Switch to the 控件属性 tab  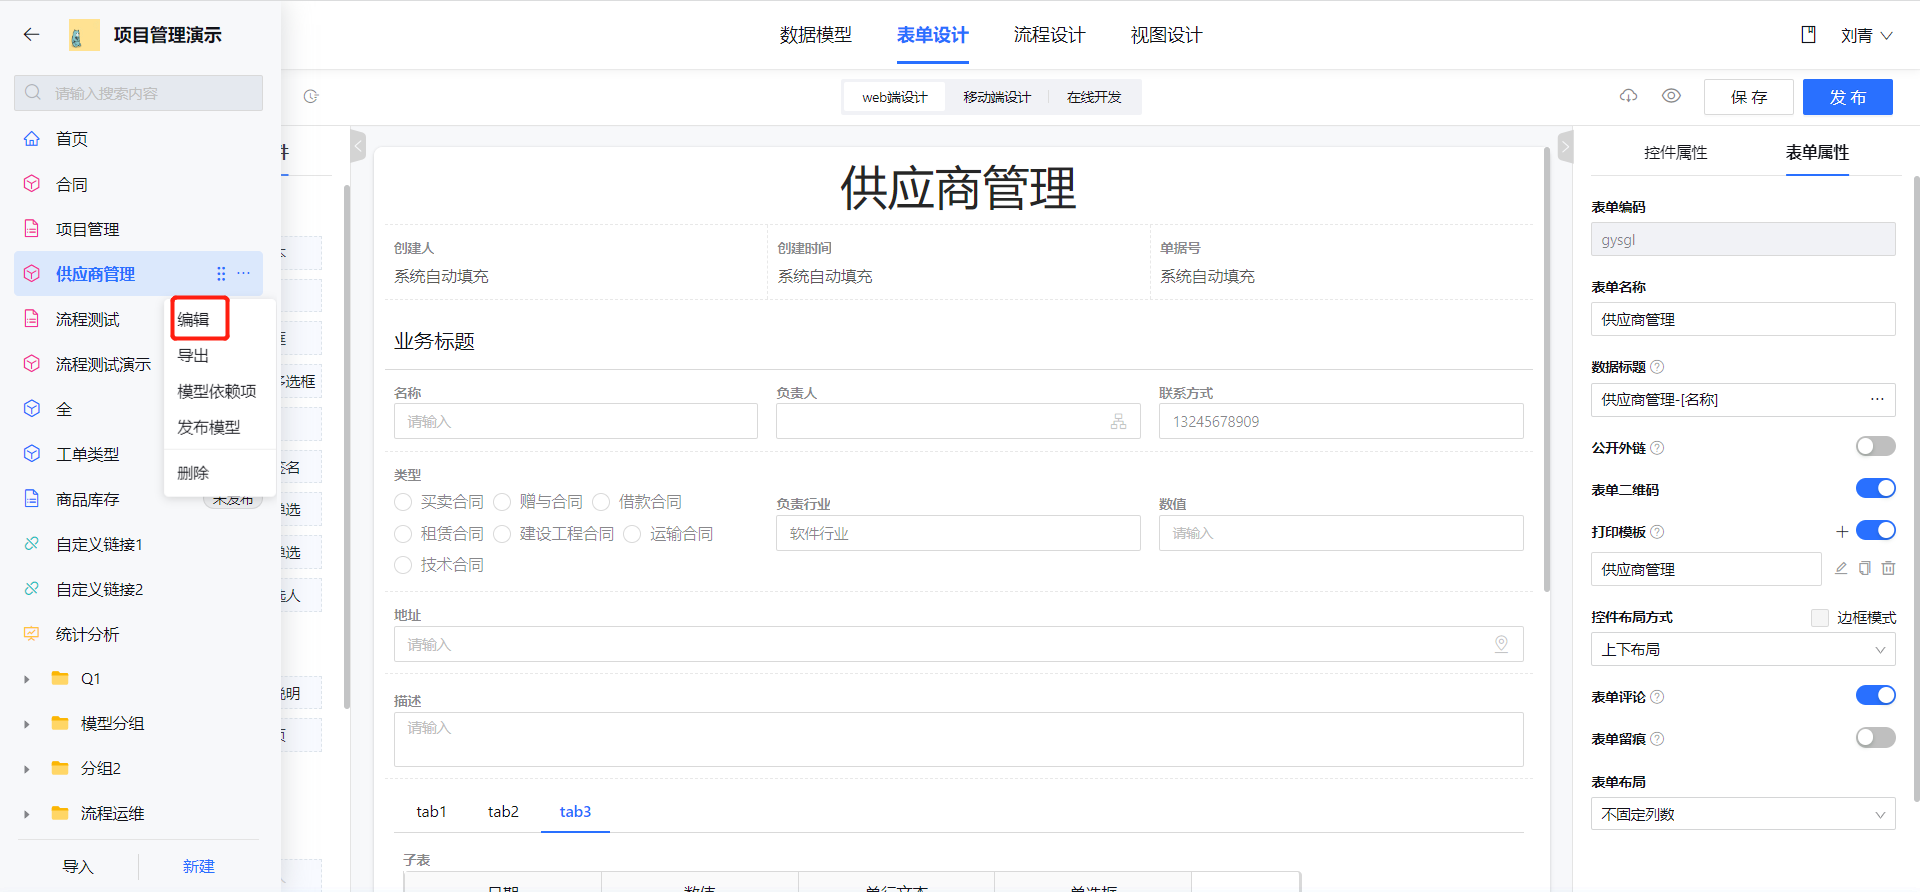[x=1676, y=153]
